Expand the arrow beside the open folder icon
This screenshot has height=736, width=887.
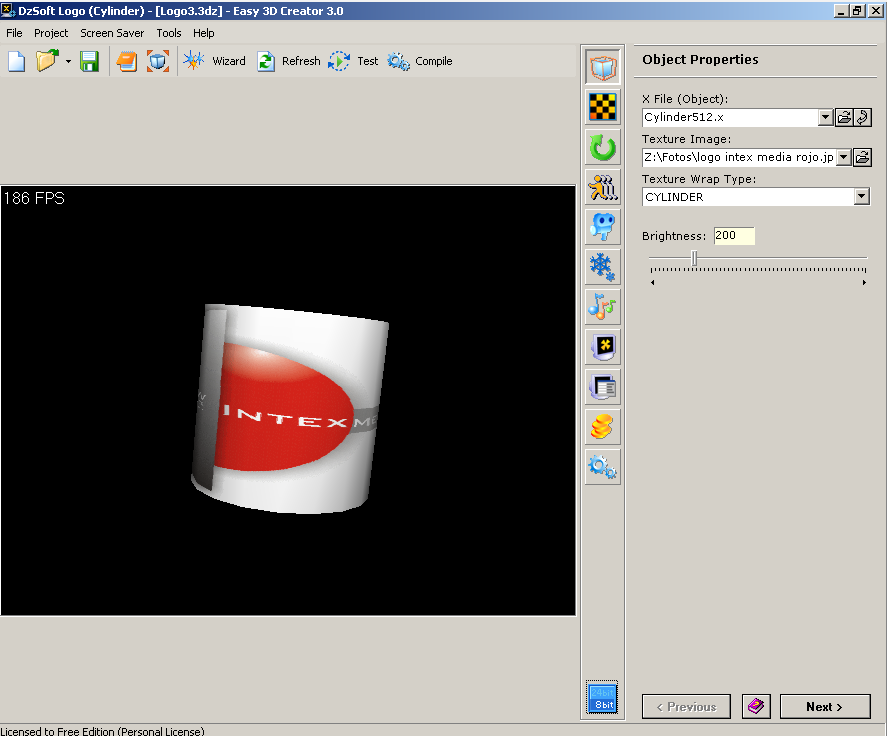[x=68, y=61]
